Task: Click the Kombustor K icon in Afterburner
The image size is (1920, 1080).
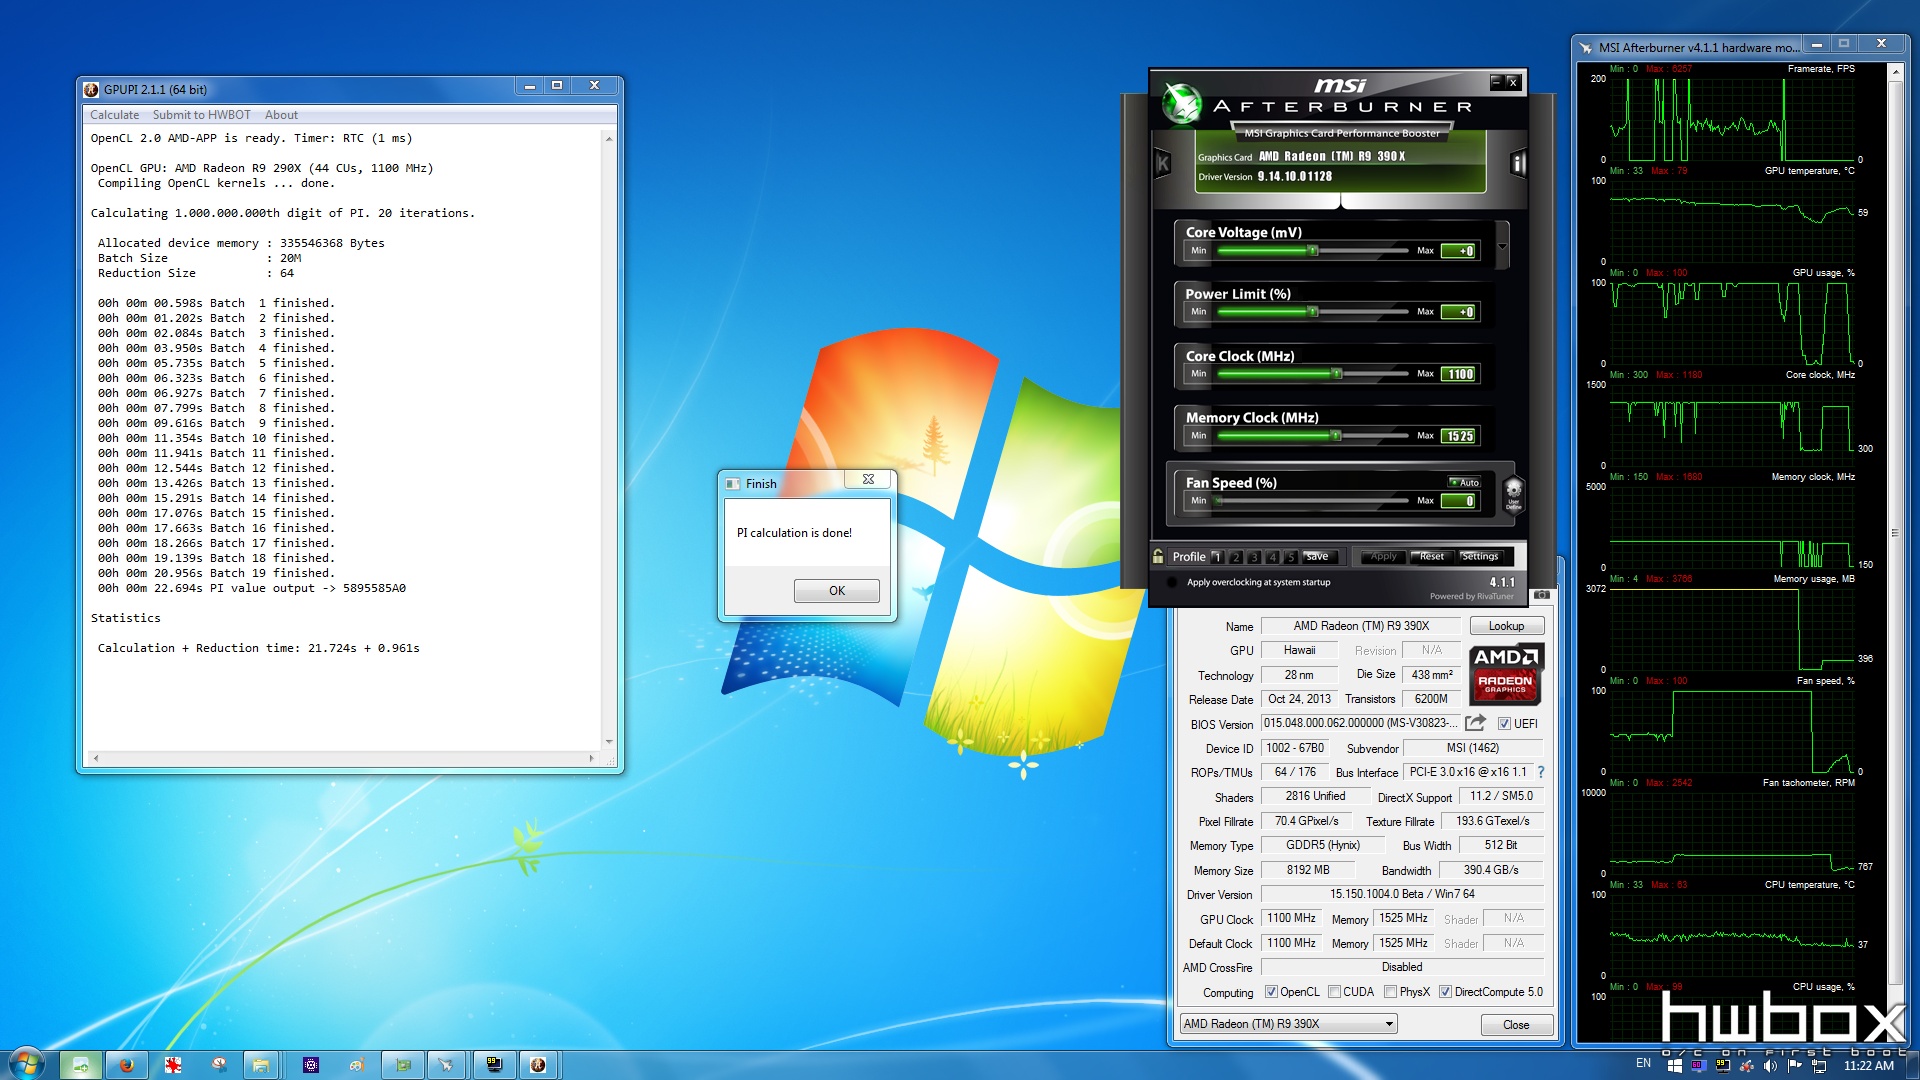Action: click(1162, 162)
